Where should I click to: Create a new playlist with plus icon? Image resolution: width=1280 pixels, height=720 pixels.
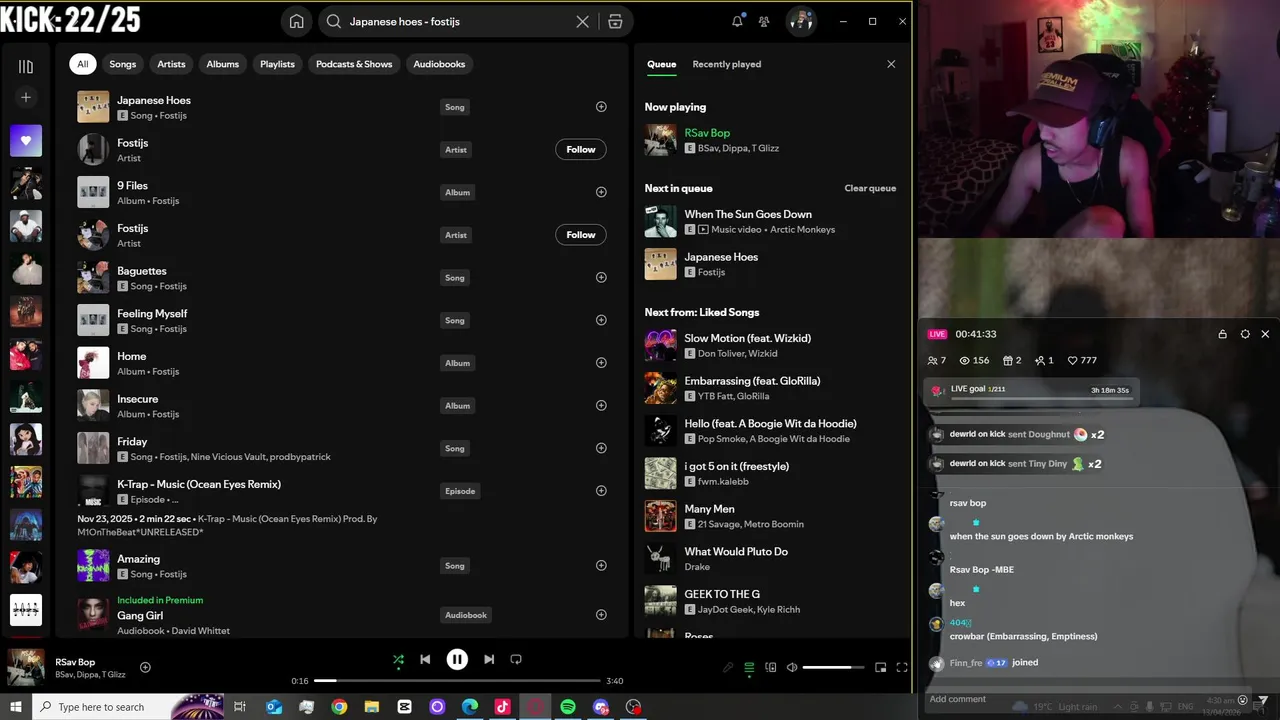[x=26, y=97]
